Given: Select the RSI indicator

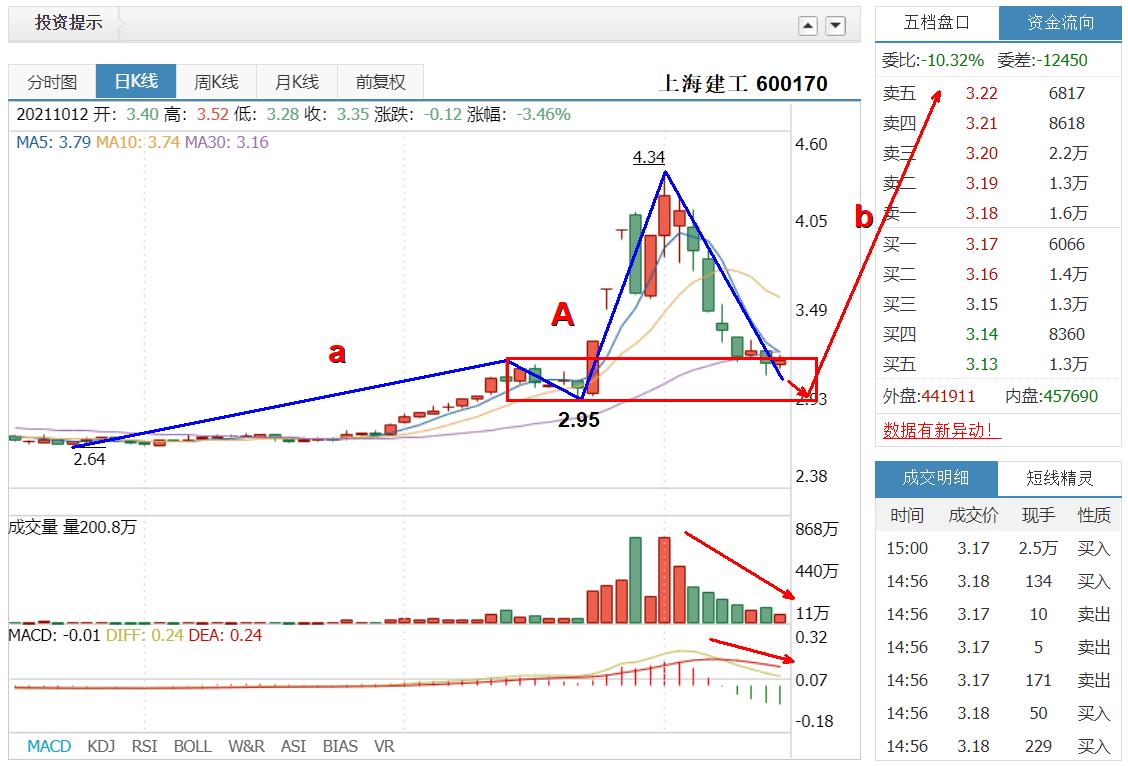Looking at the screenshot, I should [145, 747].
